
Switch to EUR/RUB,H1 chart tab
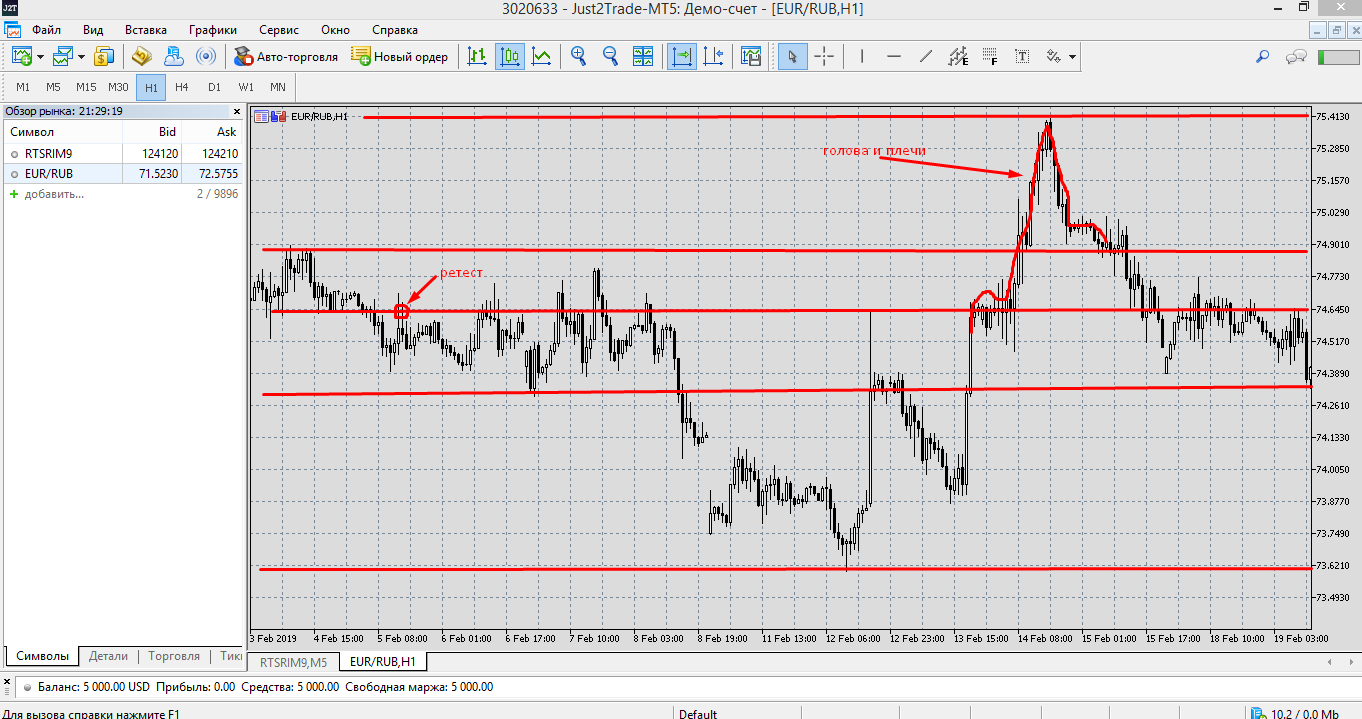click(383, 662)
